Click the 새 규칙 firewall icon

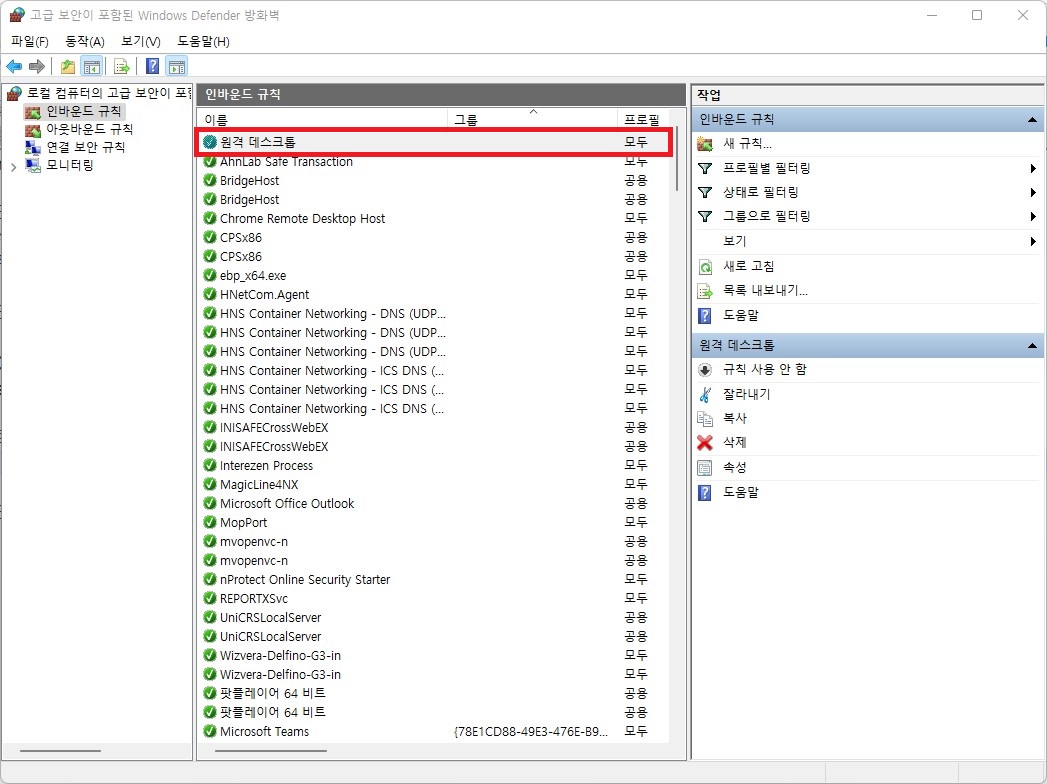[704, 144]
